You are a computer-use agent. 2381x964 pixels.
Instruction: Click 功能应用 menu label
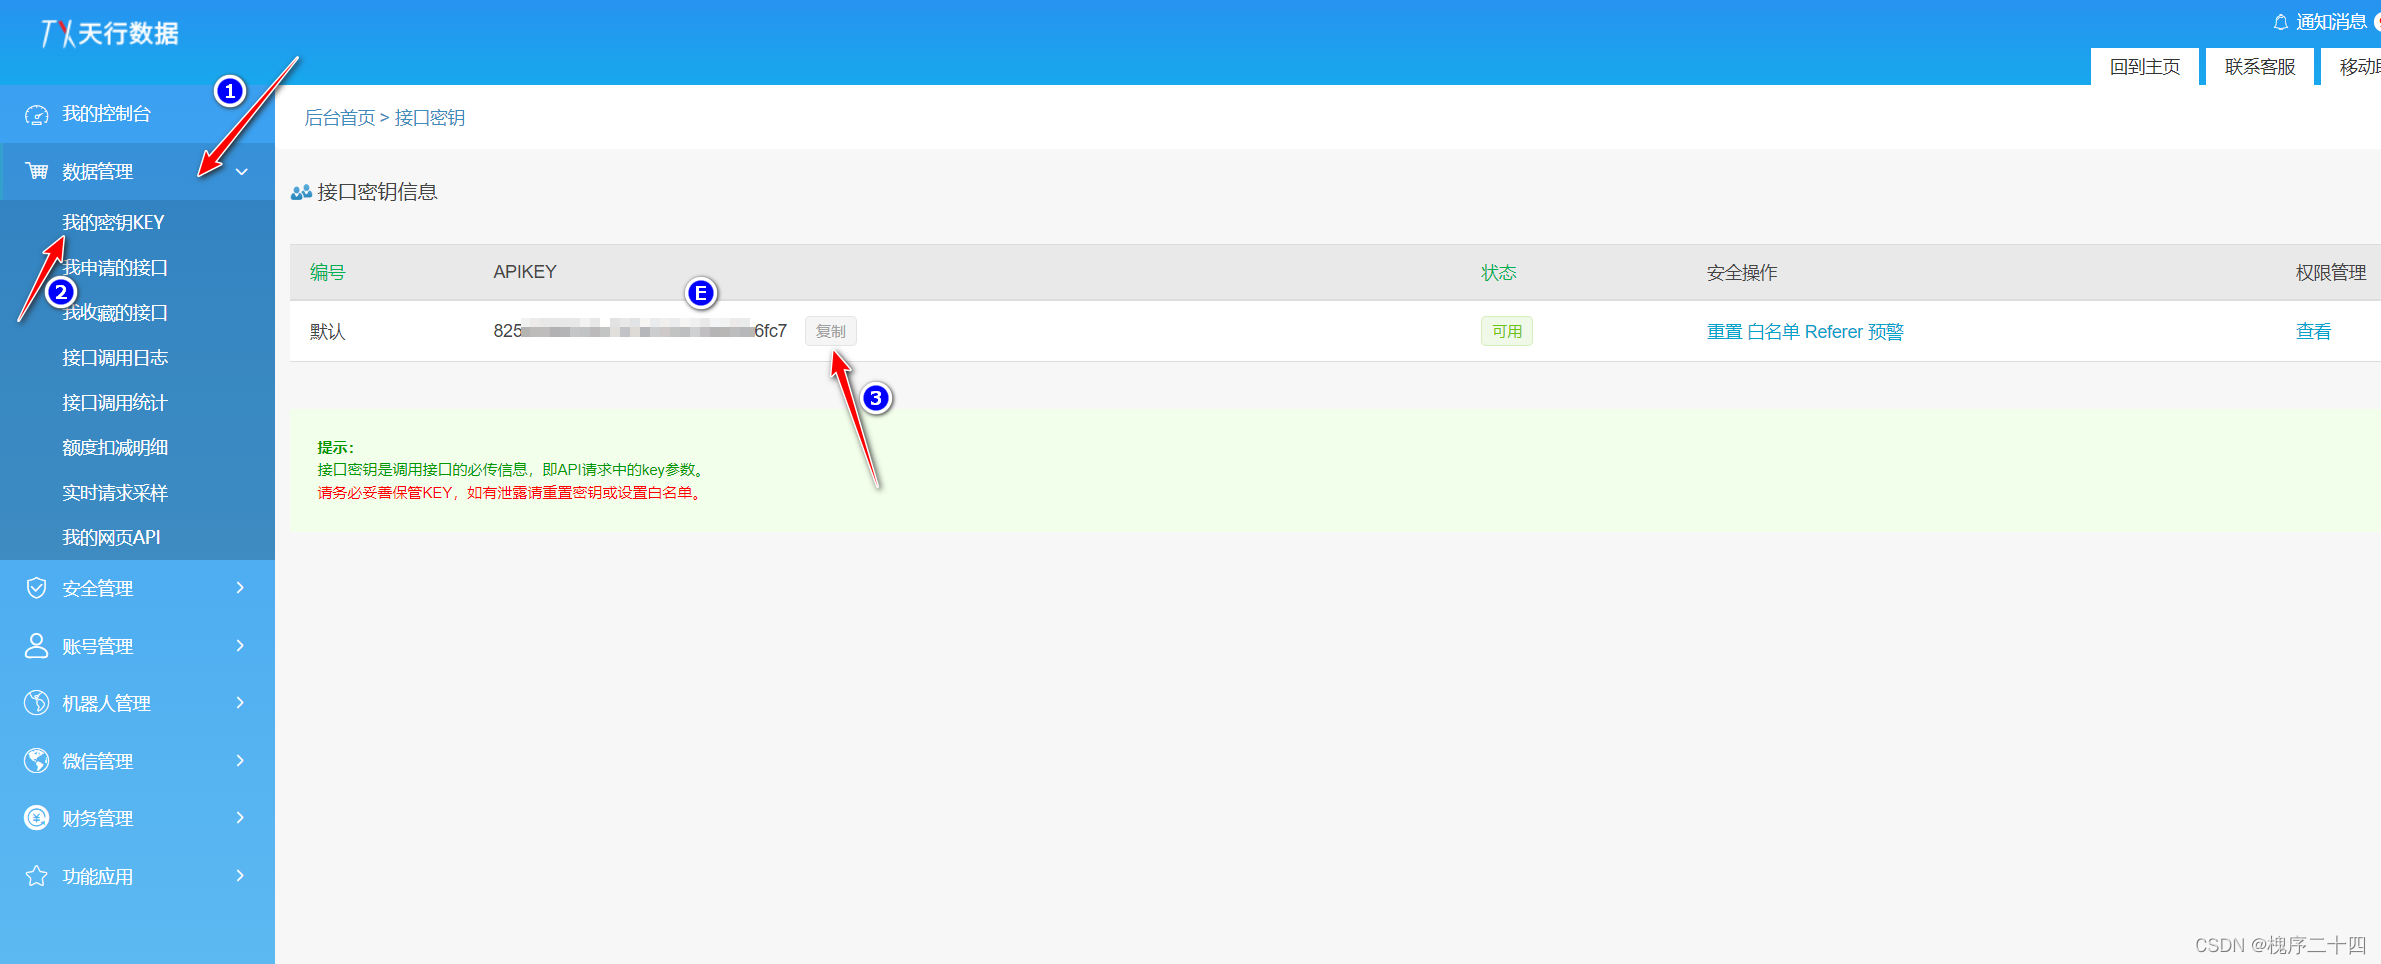[x=97, y=877]
